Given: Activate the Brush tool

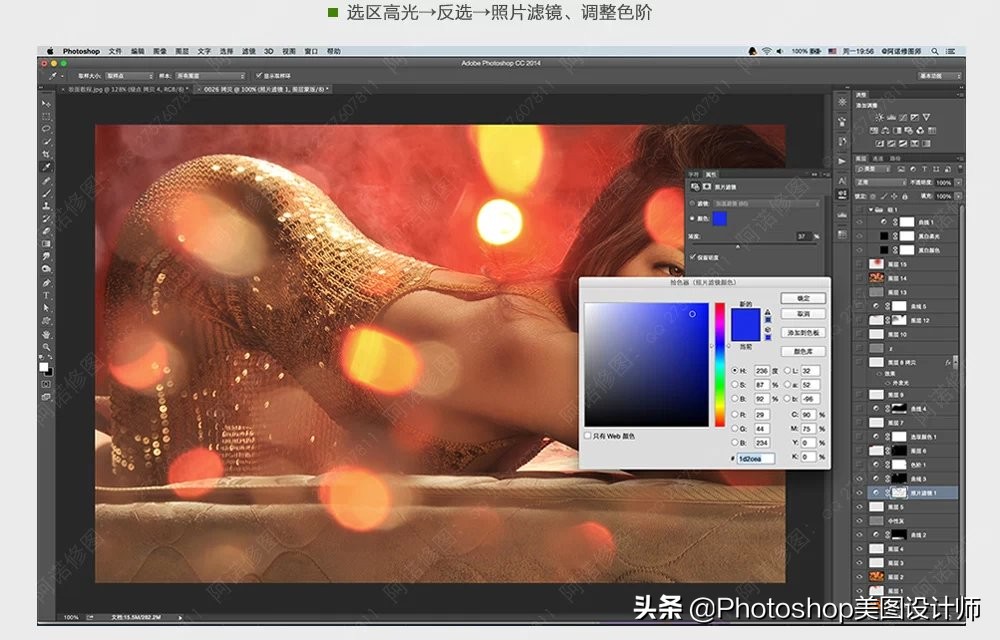Looking at the screenshot, I should click(x=45, y=191).
